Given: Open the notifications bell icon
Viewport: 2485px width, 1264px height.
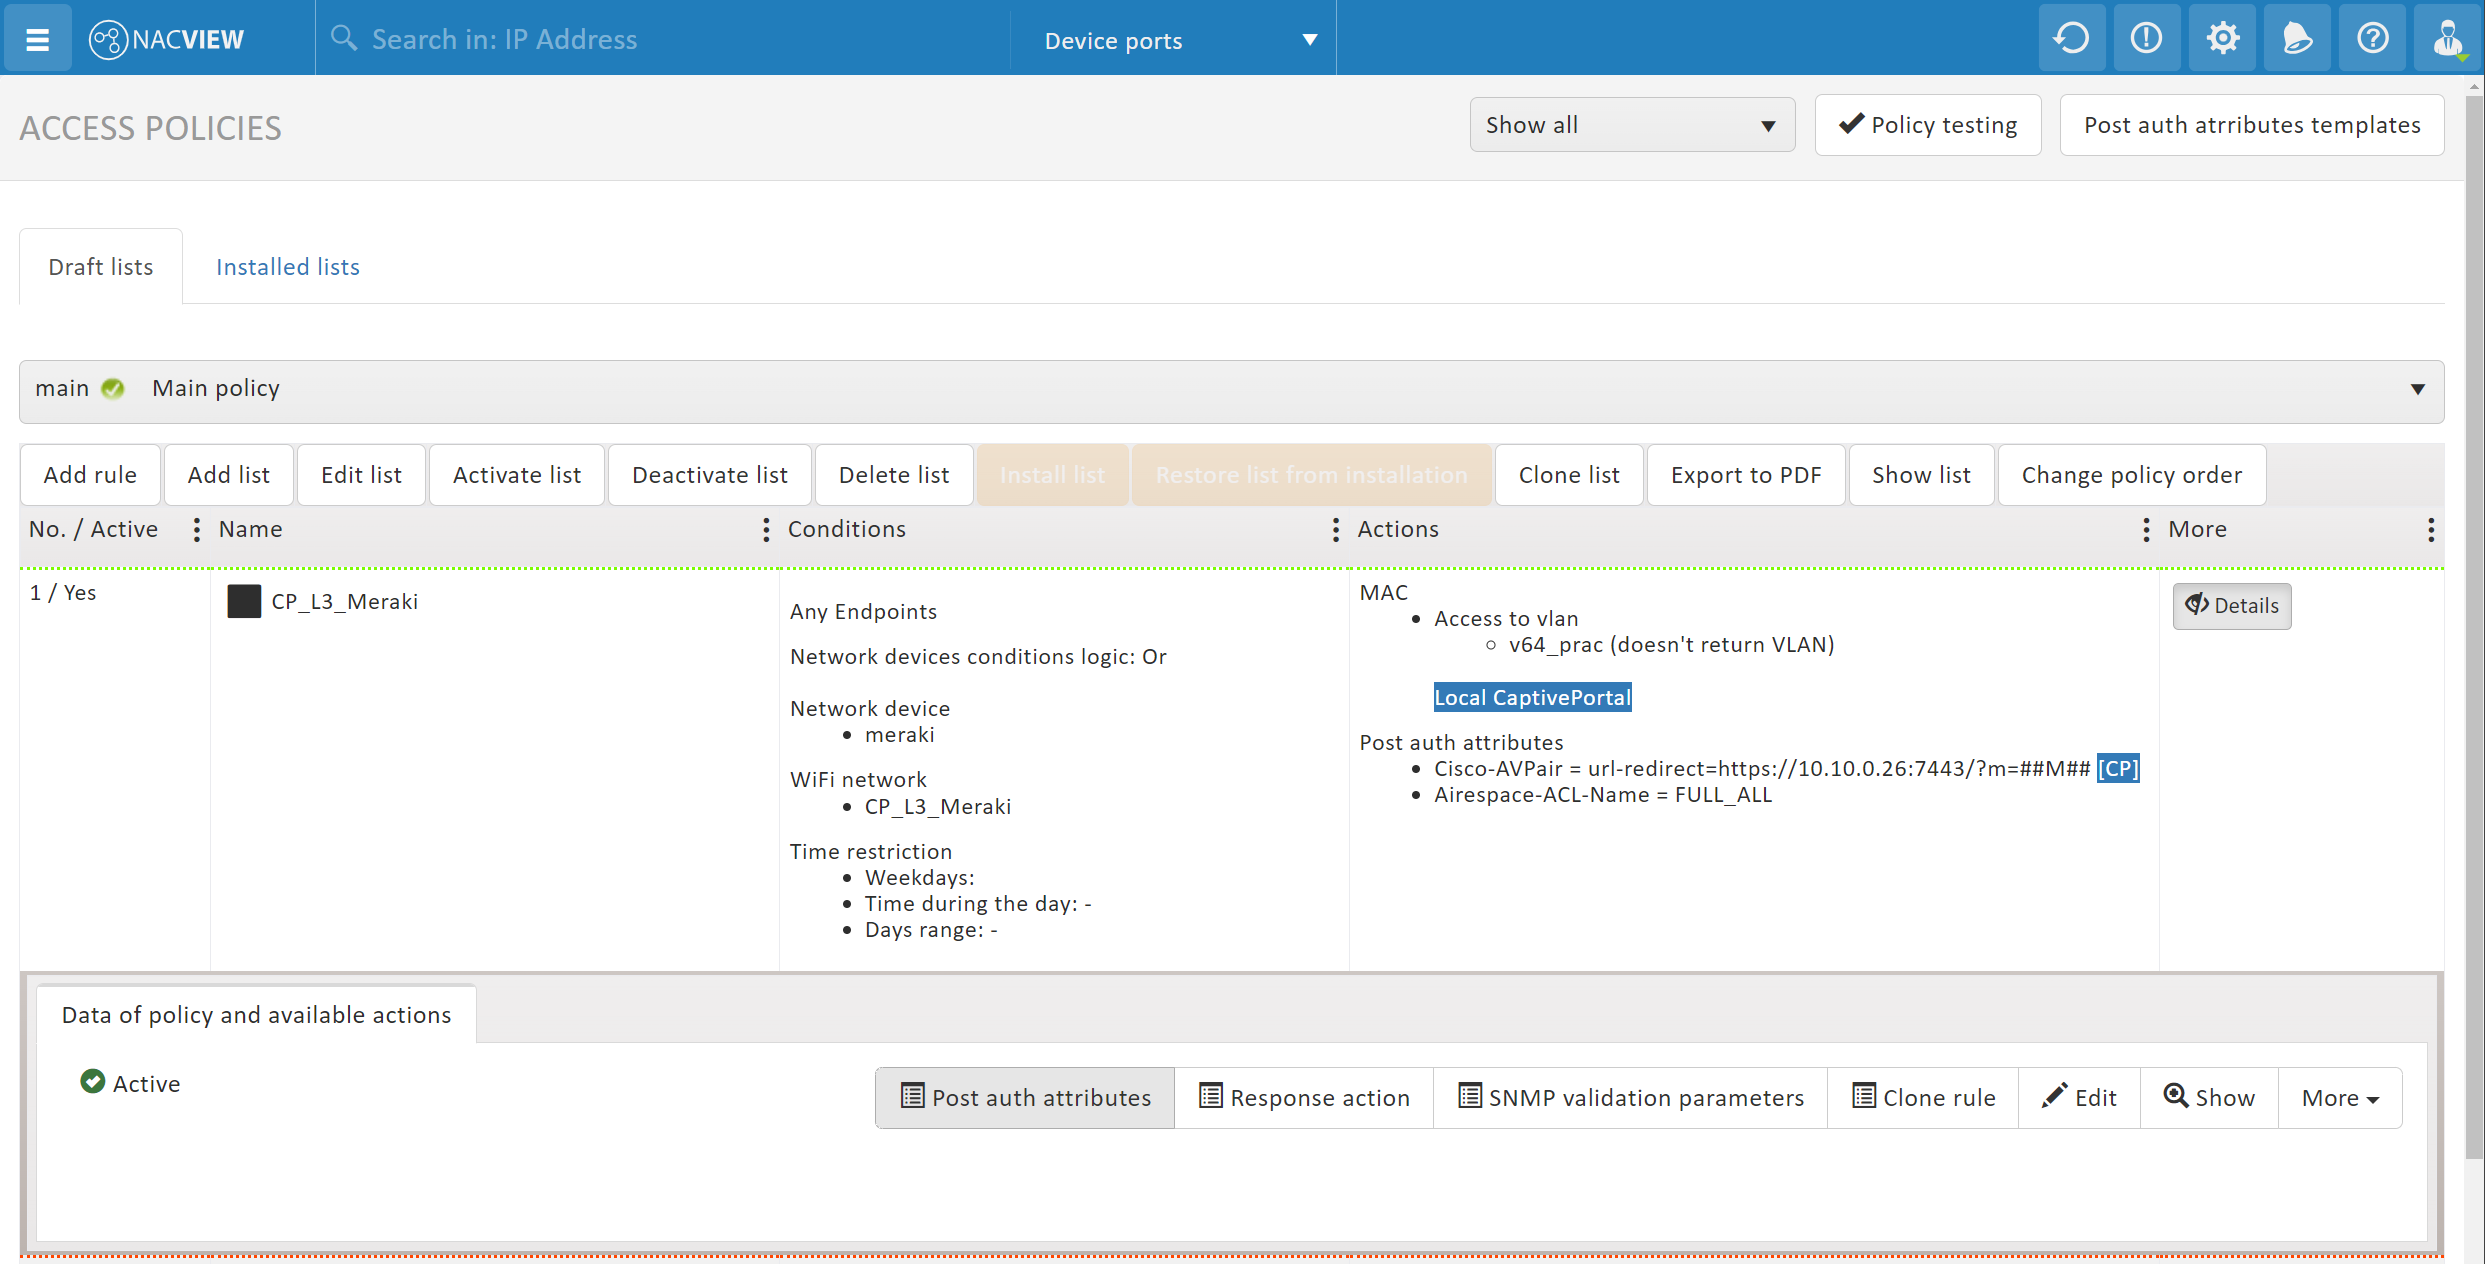Looking at the screenshot, I should pos(2297,38).
